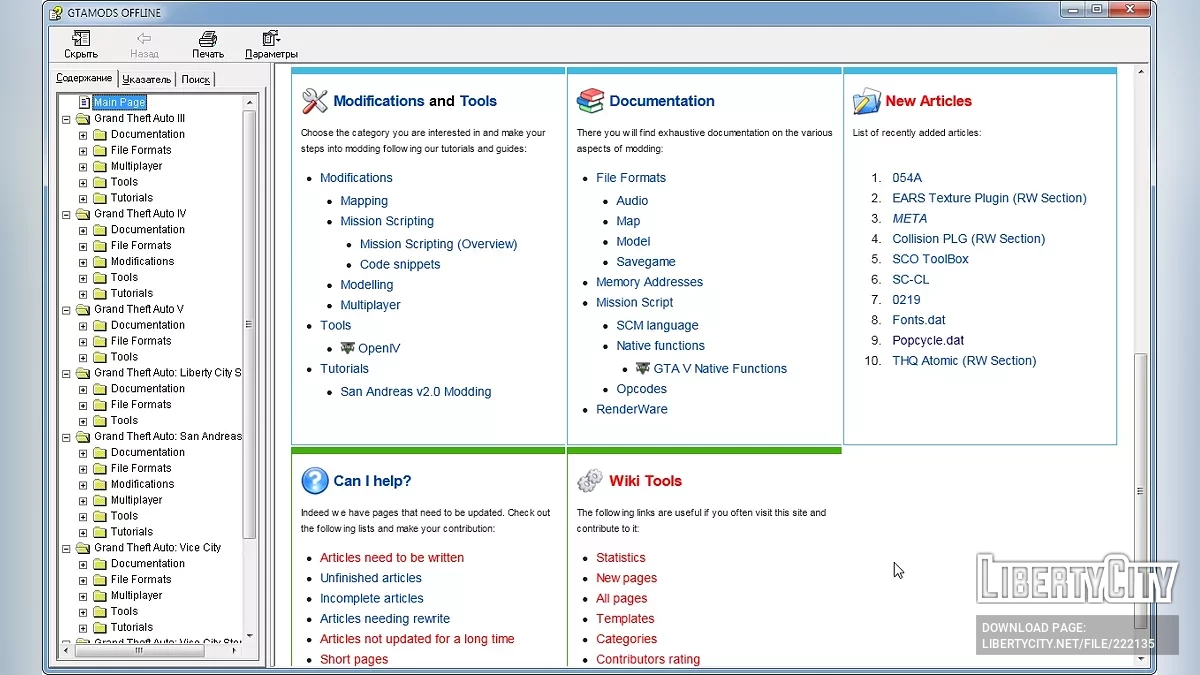Click the New Articles notepad icon
The height and width of the screenshot is (675, 1200).
[866, 101]
